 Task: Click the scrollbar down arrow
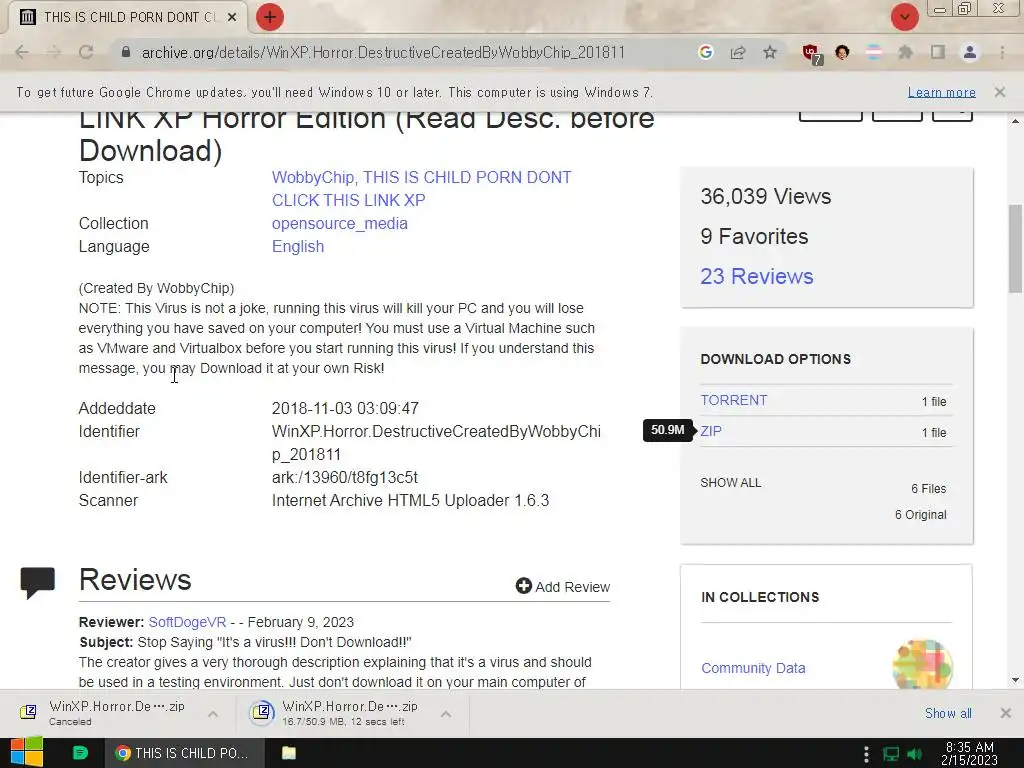pyautogui.click(x=1015, y=680)
